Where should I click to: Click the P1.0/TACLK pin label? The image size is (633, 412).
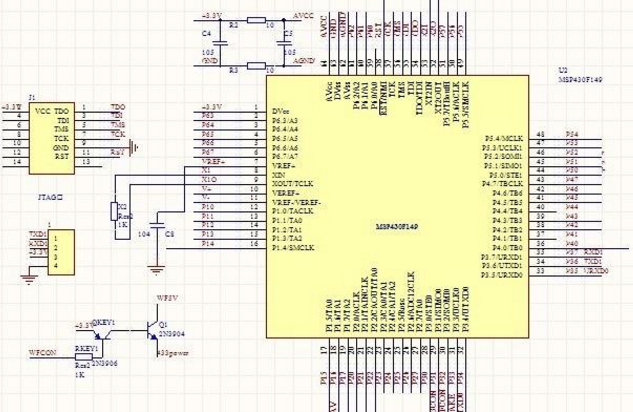pyautogui.click(x=293, y=211)
